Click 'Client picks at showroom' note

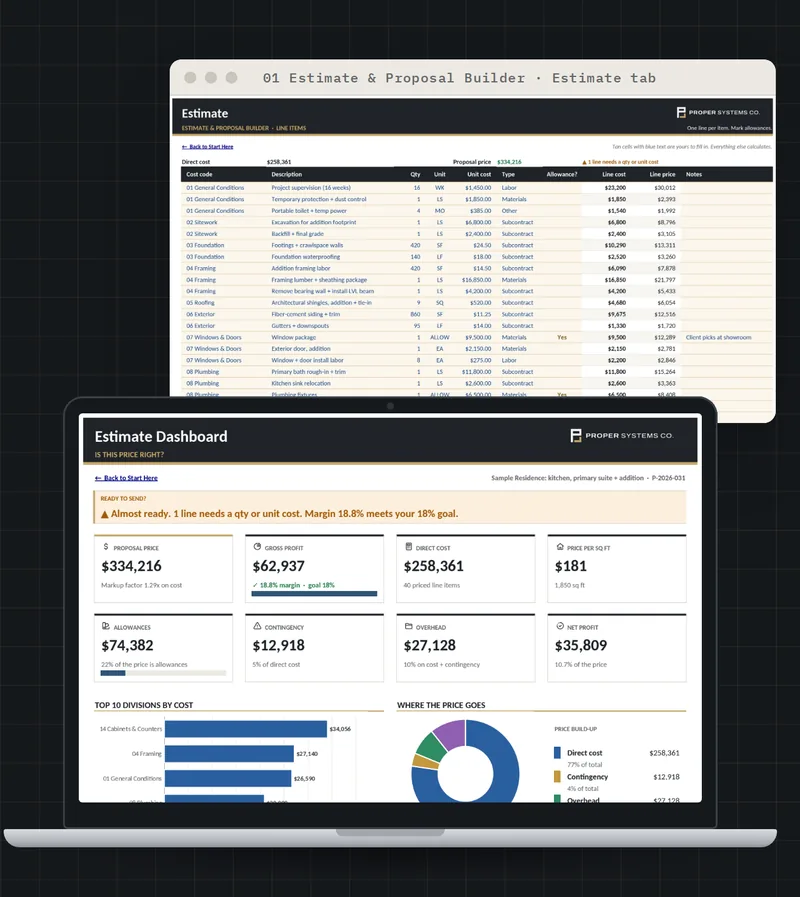718,337
